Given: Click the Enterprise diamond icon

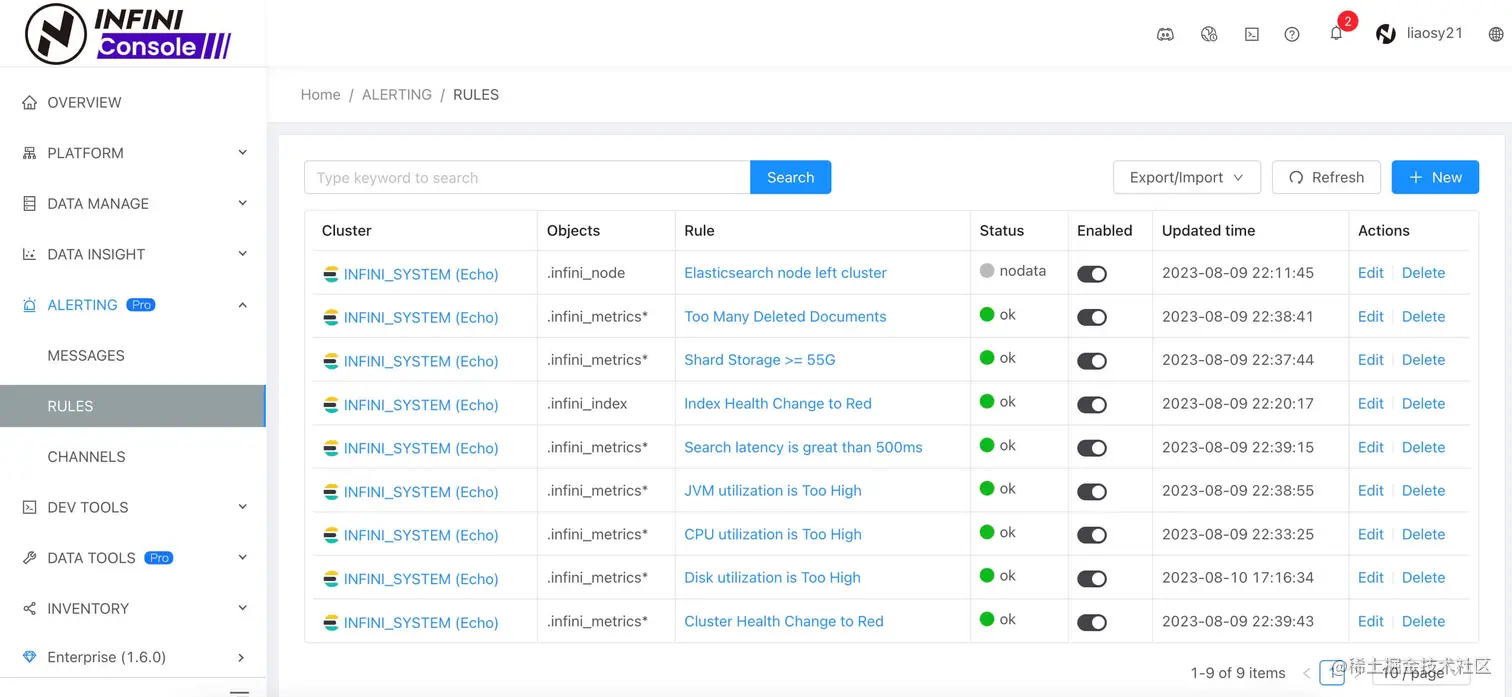Looking at the screenshot, I should pyautogui.click(x=29, y=657).
